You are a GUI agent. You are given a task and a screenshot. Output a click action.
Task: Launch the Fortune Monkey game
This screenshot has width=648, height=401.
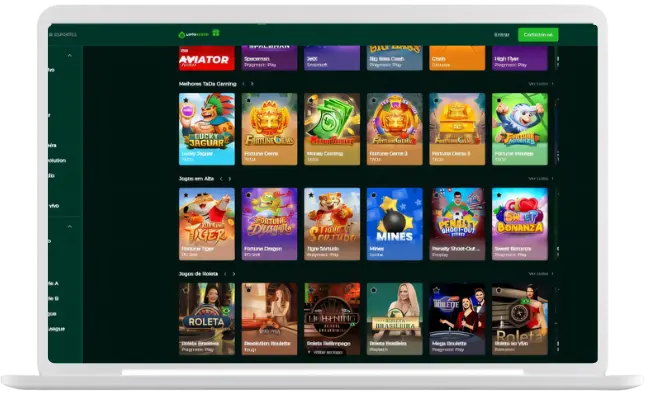tap(520, 129)
